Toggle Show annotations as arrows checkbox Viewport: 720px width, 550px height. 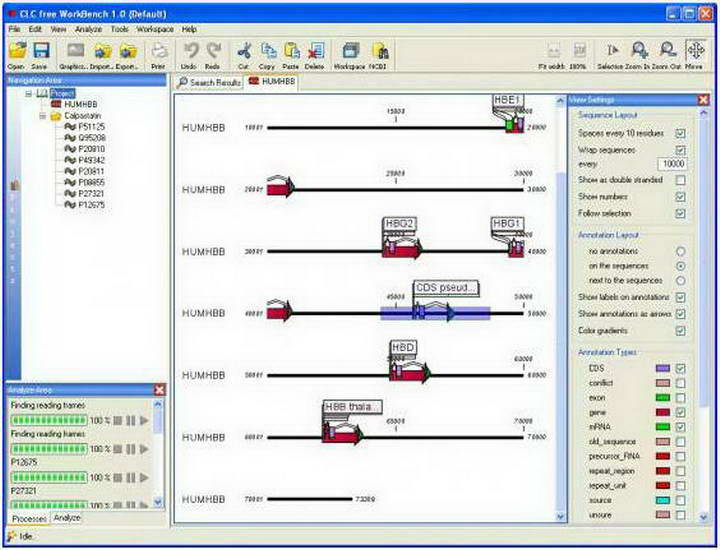click(681, 314)
